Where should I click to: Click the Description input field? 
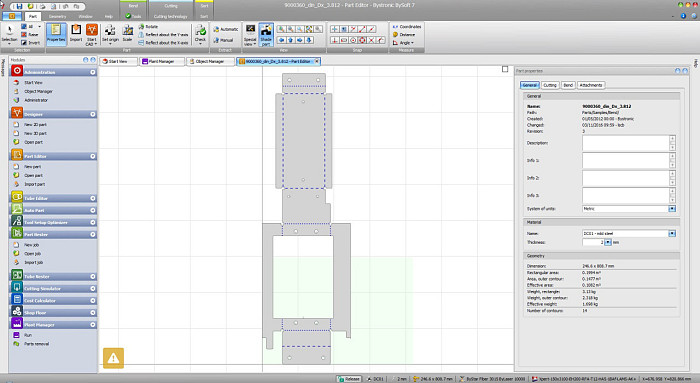point(625,143)
